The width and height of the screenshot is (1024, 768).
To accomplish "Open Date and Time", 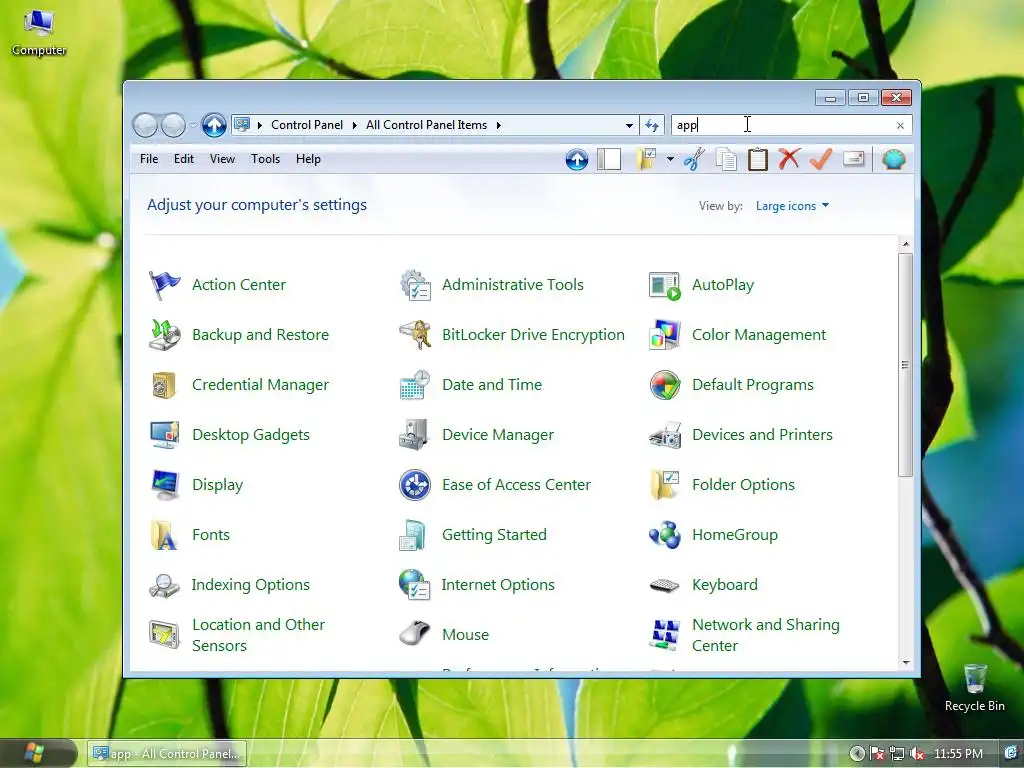I will 470,385.
